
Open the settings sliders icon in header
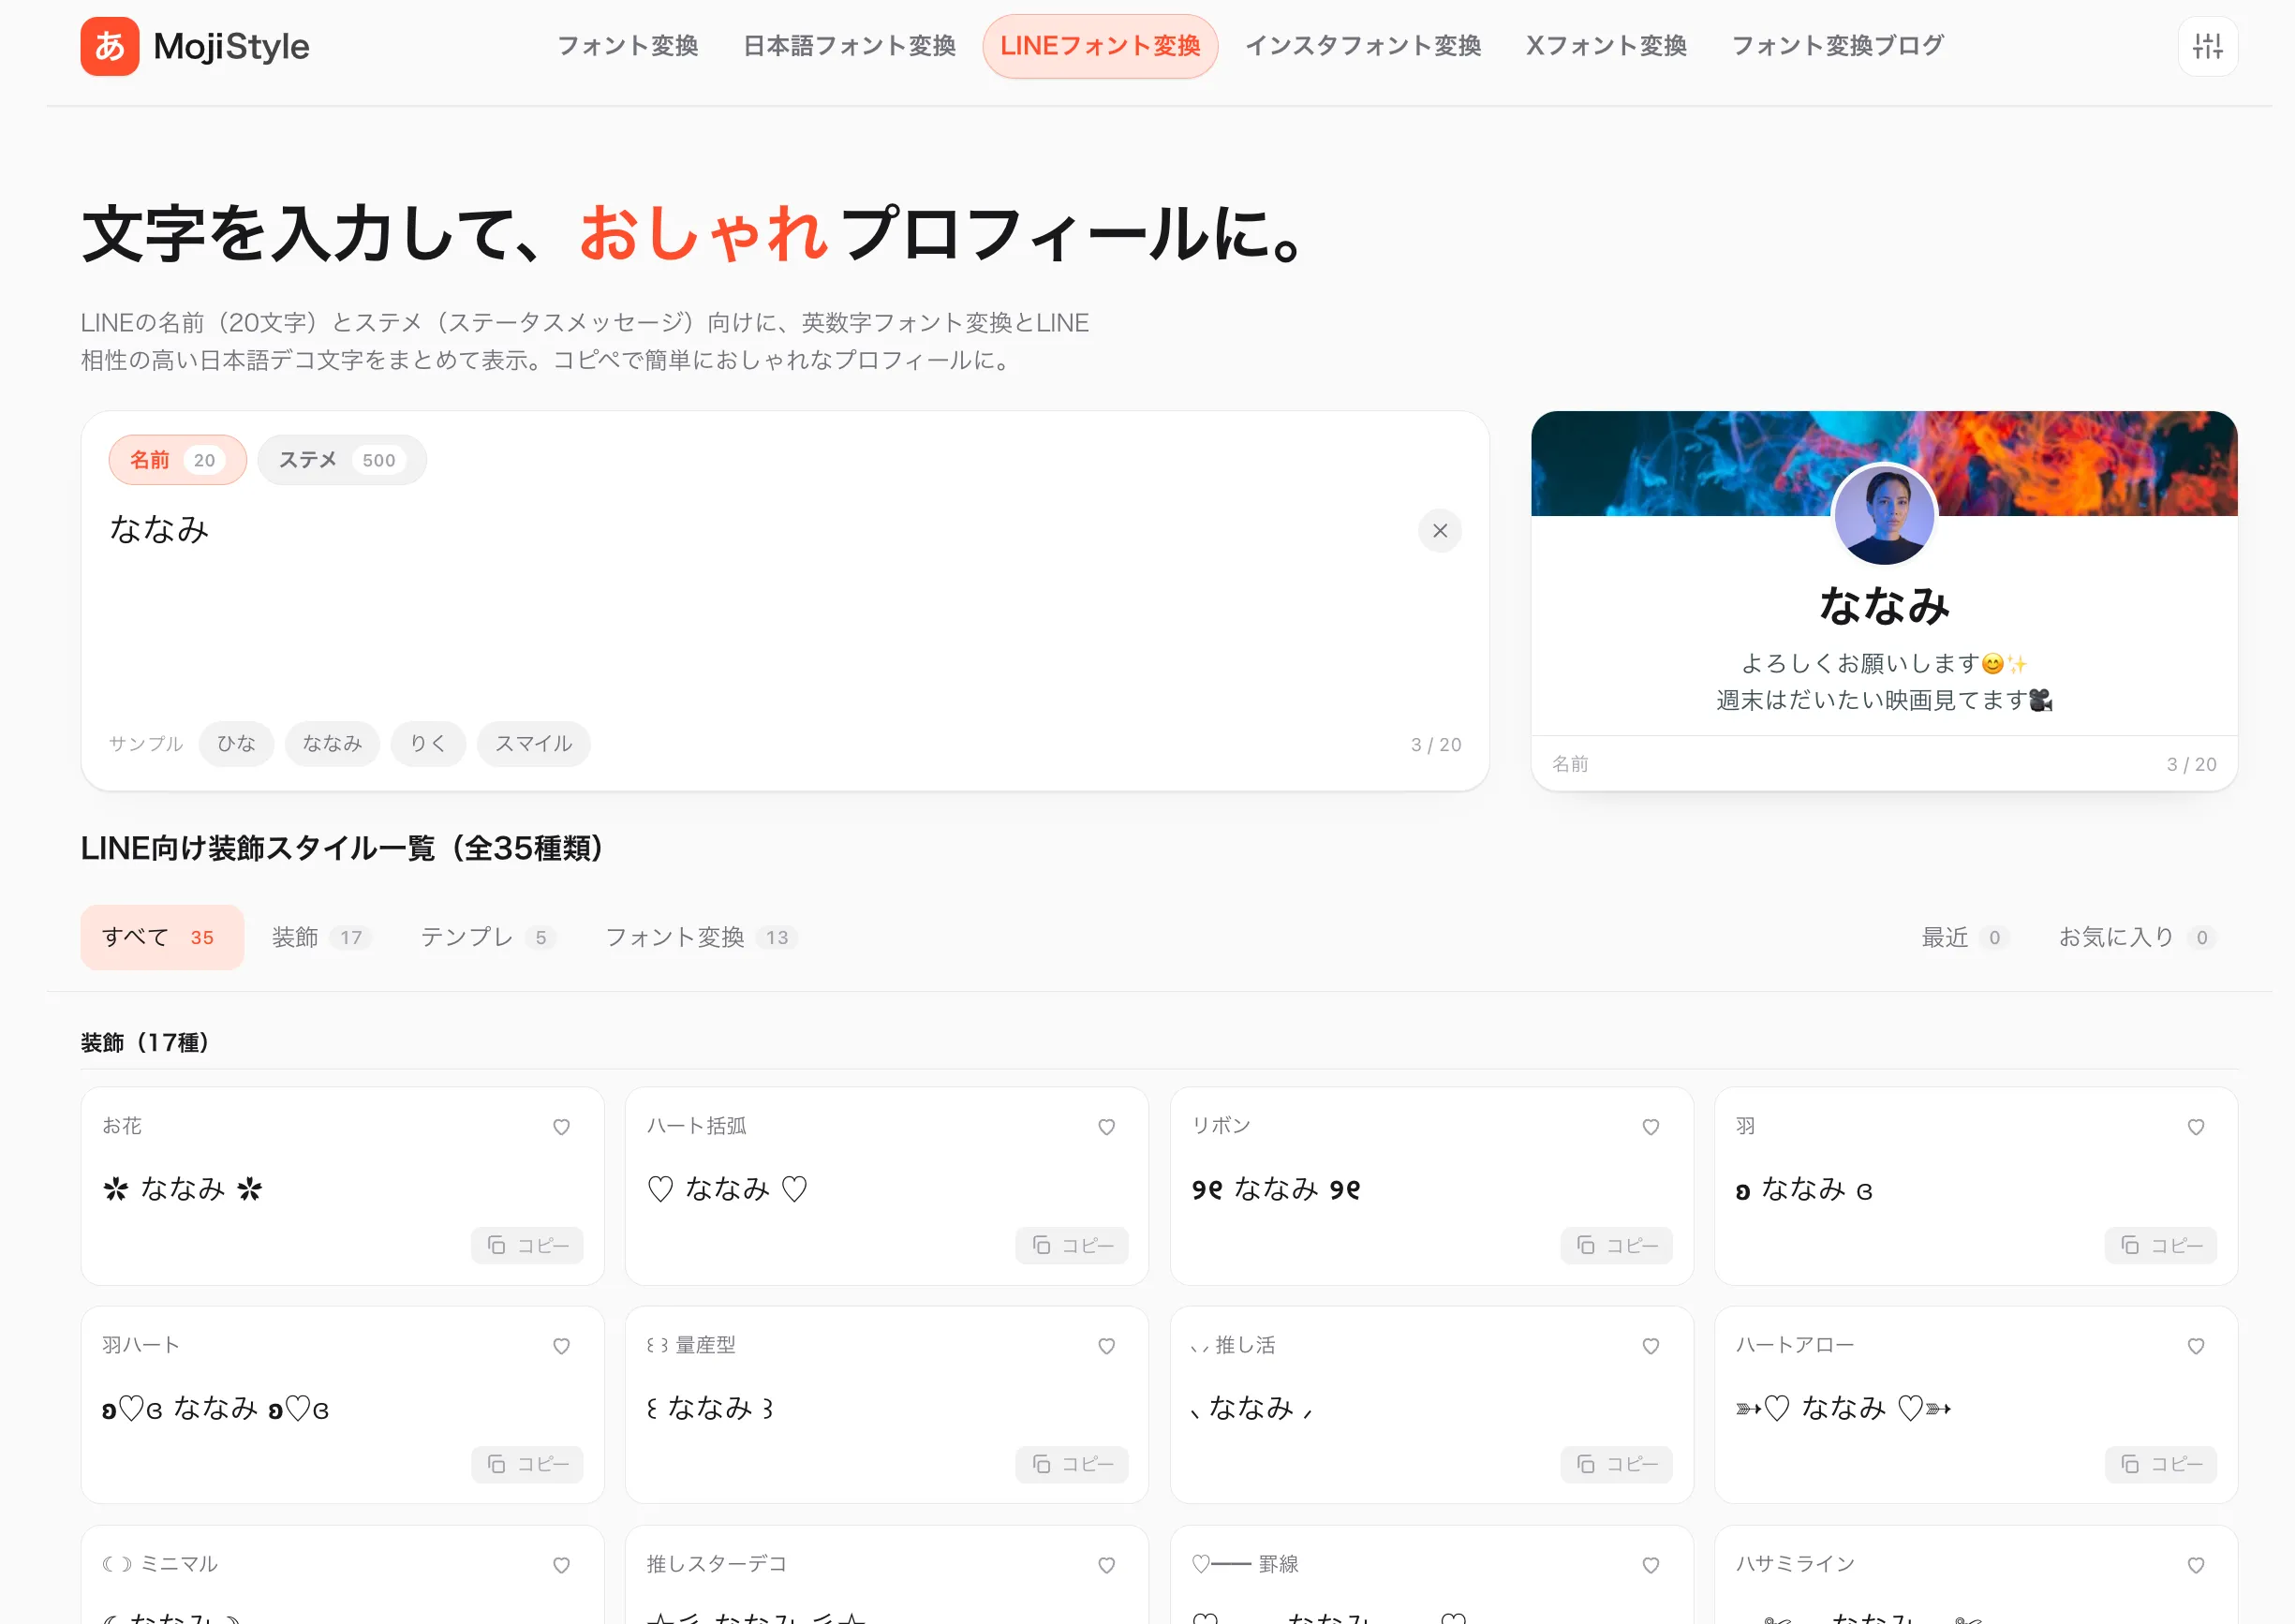[2207, 46]
